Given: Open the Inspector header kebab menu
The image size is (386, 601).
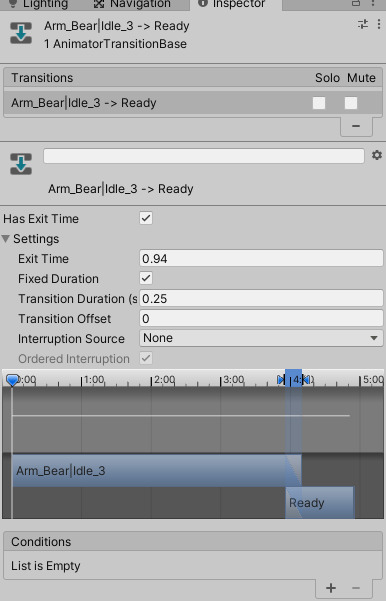Looking at the screenshot, I should pyautogui.click(x=379, y=25).
